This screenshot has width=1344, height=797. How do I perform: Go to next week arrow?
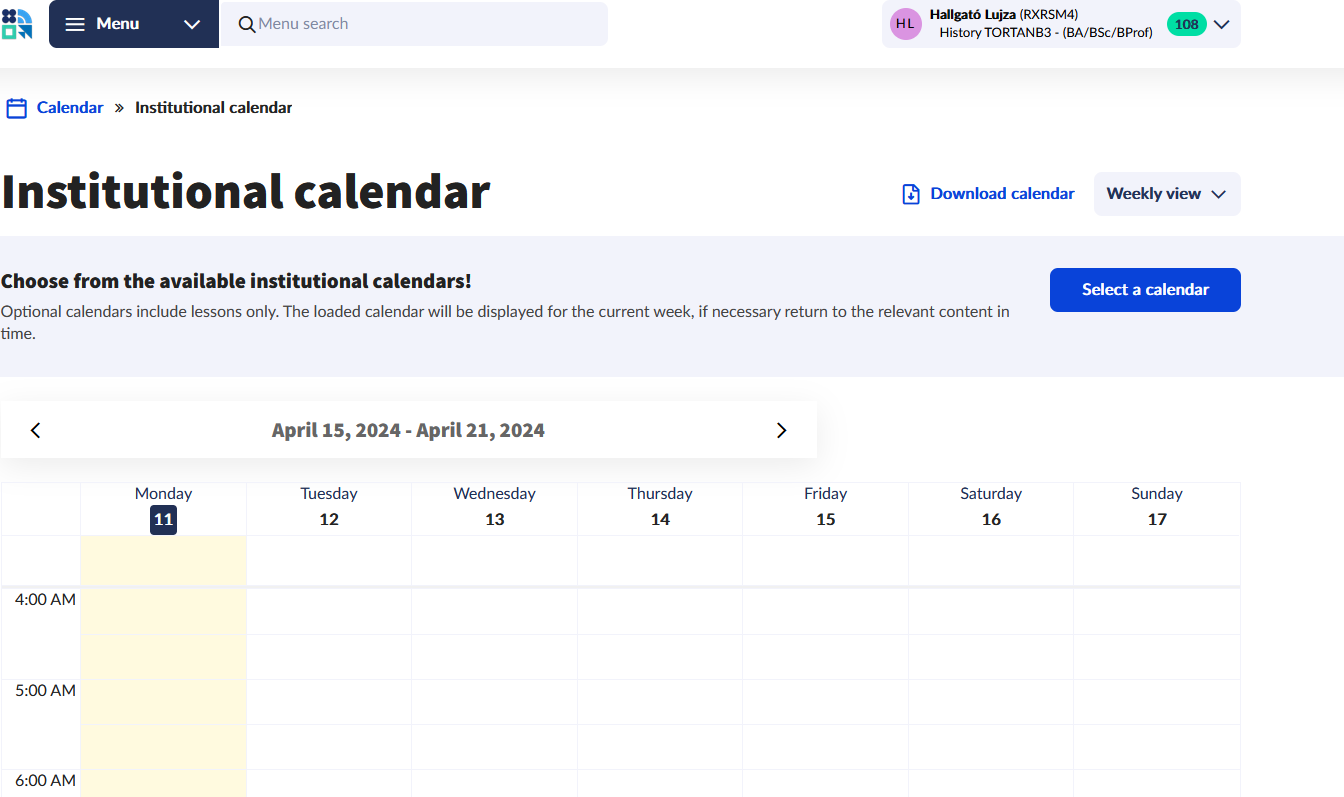(782, 430)
